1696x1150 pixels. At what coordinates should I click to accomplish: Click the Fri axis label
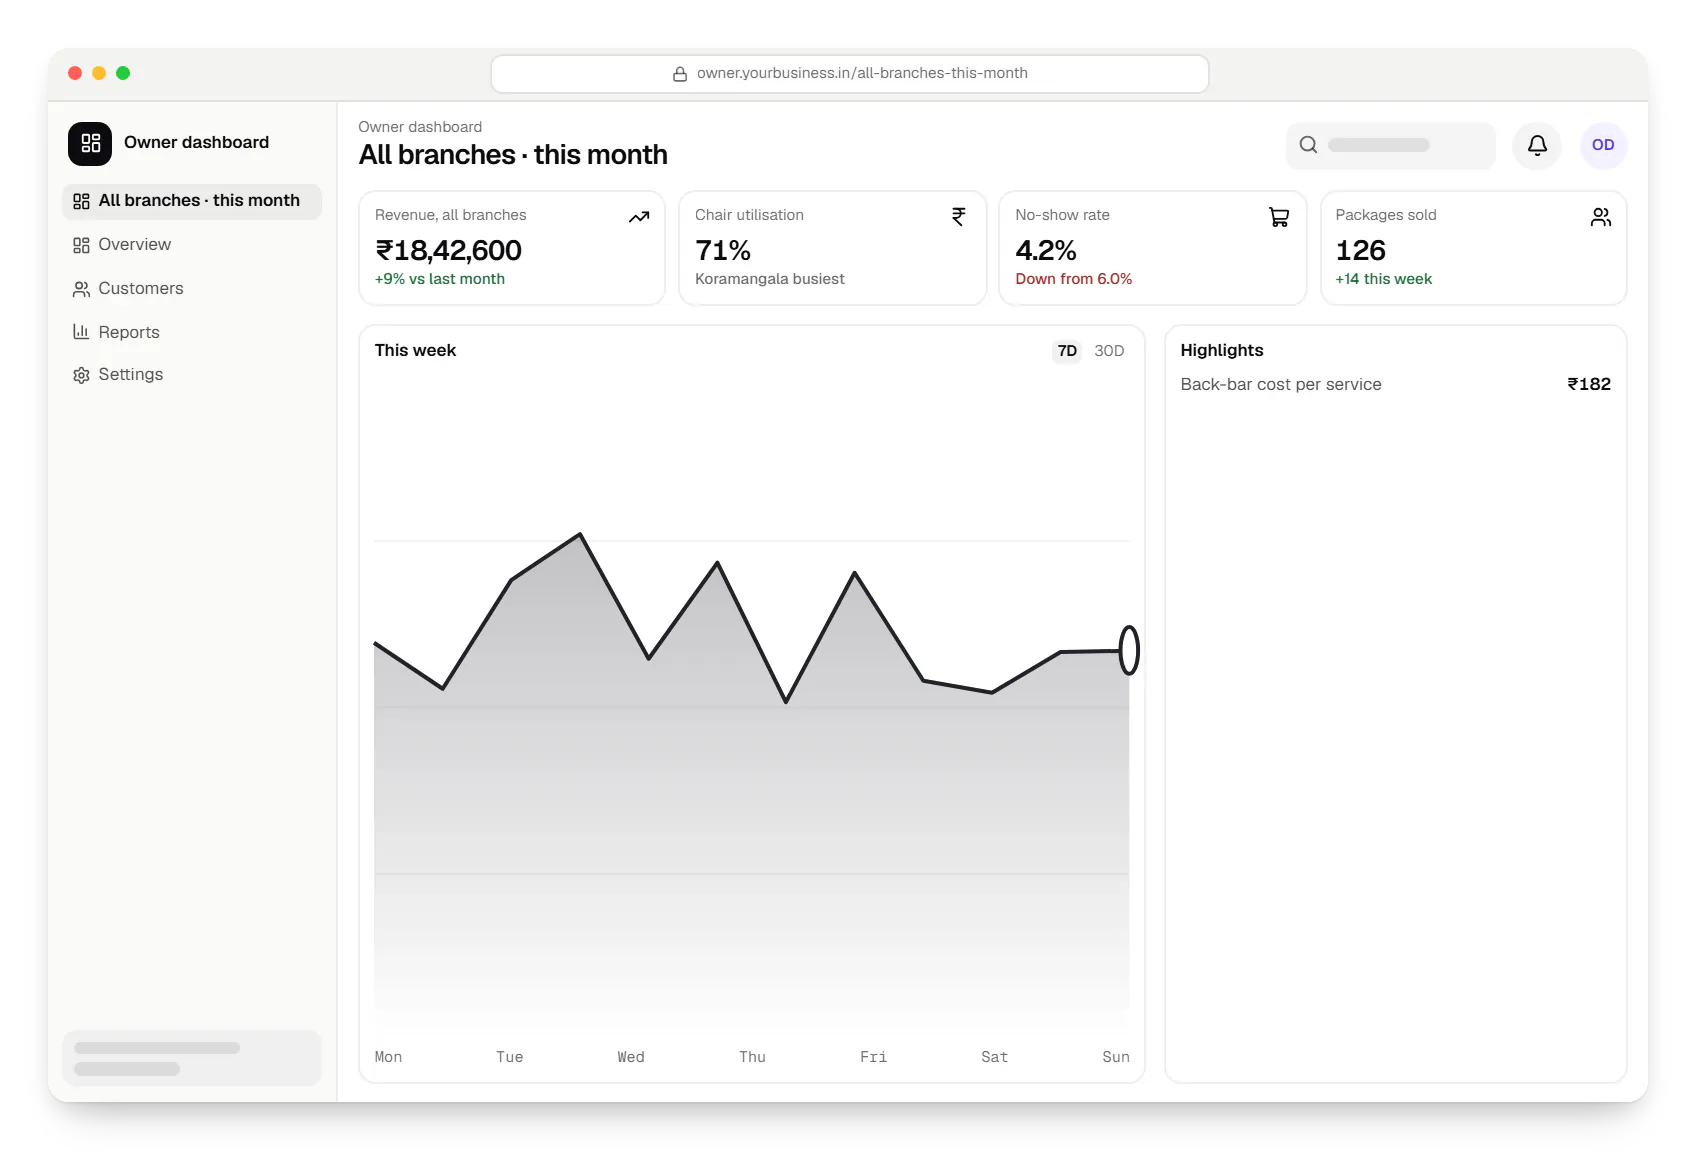[873, 1057]
